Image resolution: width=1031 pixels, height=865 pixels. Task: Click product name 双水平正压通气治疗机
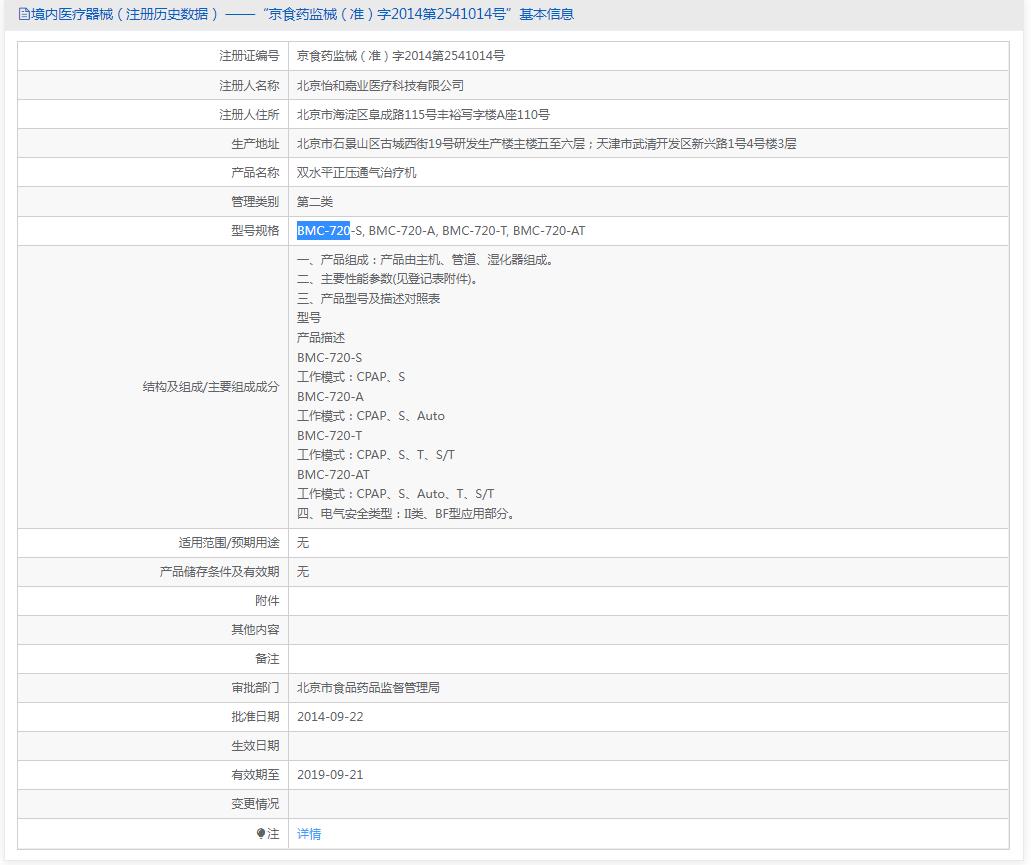tap(356, 173)
